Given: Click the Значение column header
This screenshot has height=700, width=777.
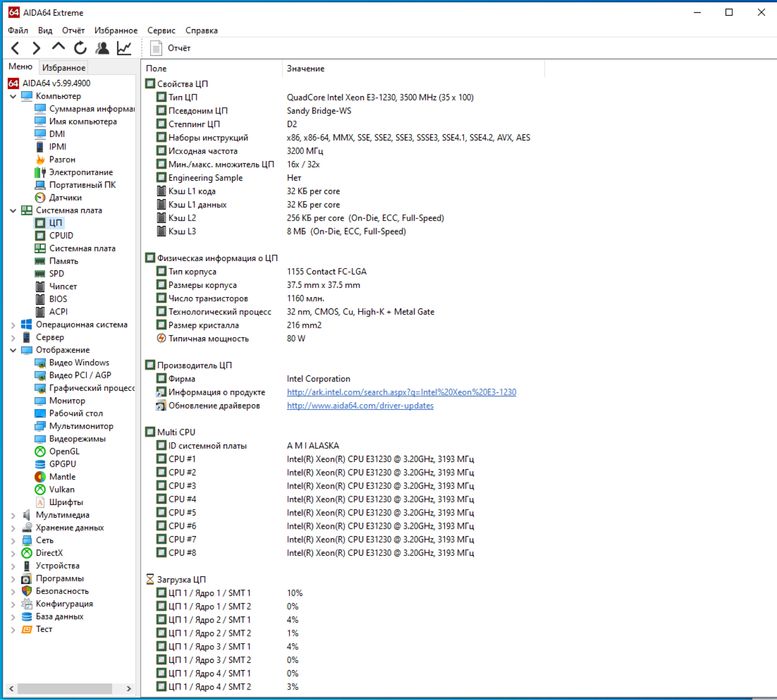Looking at the screenshot, I should click(x=305, y=68).
